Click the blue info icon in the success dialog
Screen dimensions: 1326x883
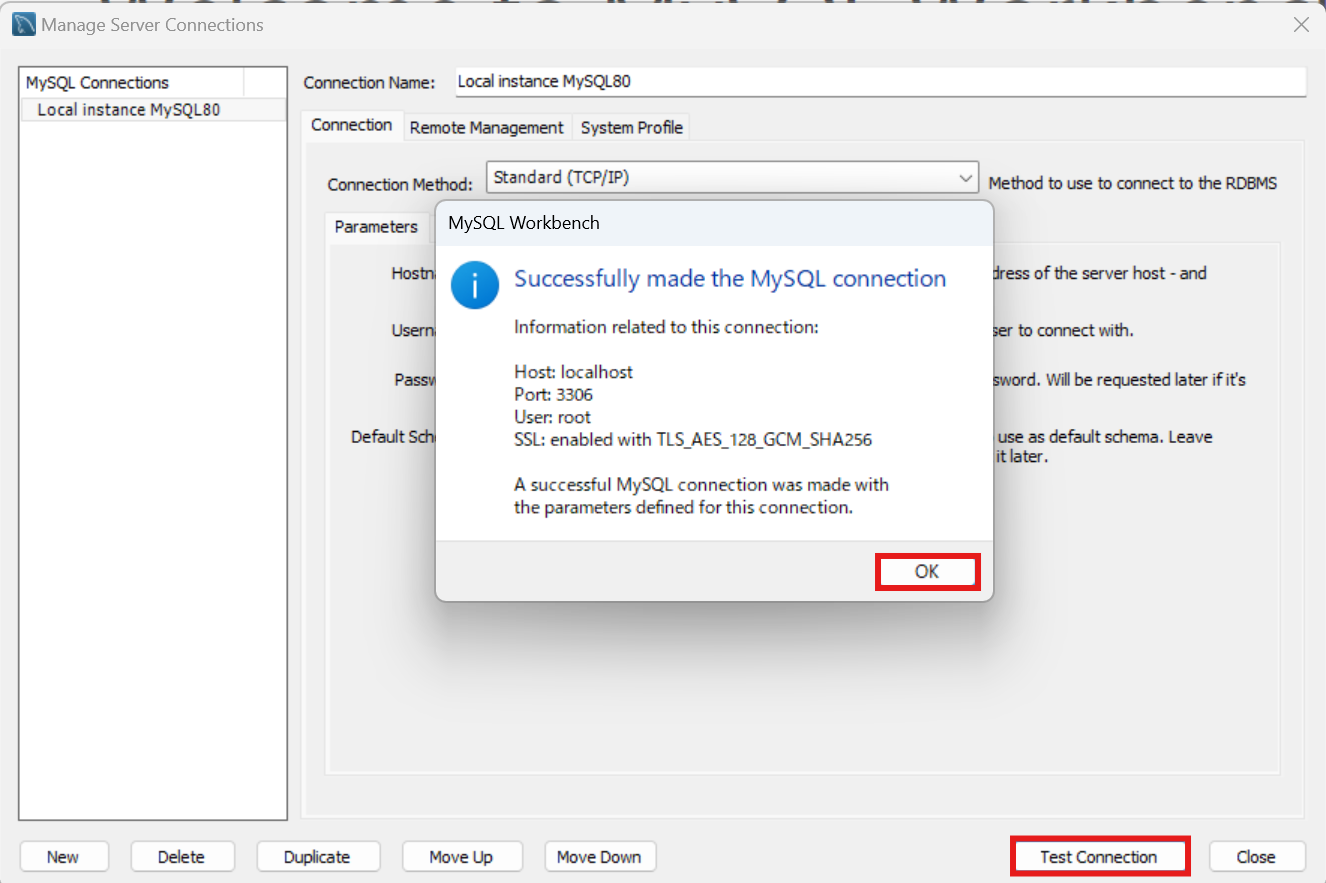tap(474, 284)
